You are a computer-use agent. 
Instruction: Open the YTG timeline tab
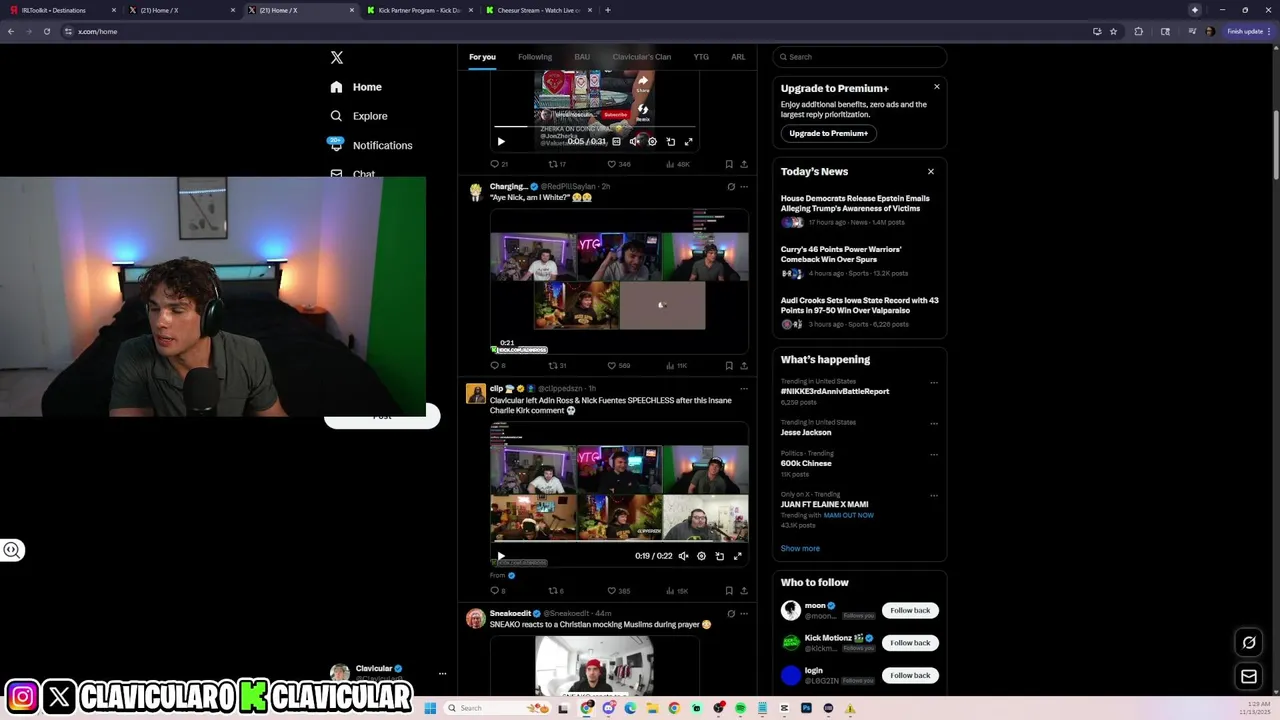click(x=701, y=57)
